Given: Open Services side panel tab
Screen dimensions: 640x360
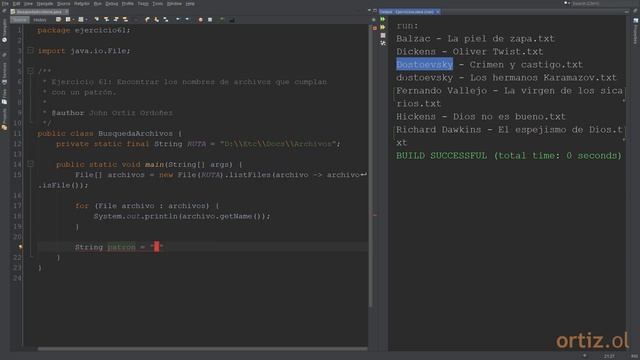Looking at the screenshot, I should click(x=4, y=73).
